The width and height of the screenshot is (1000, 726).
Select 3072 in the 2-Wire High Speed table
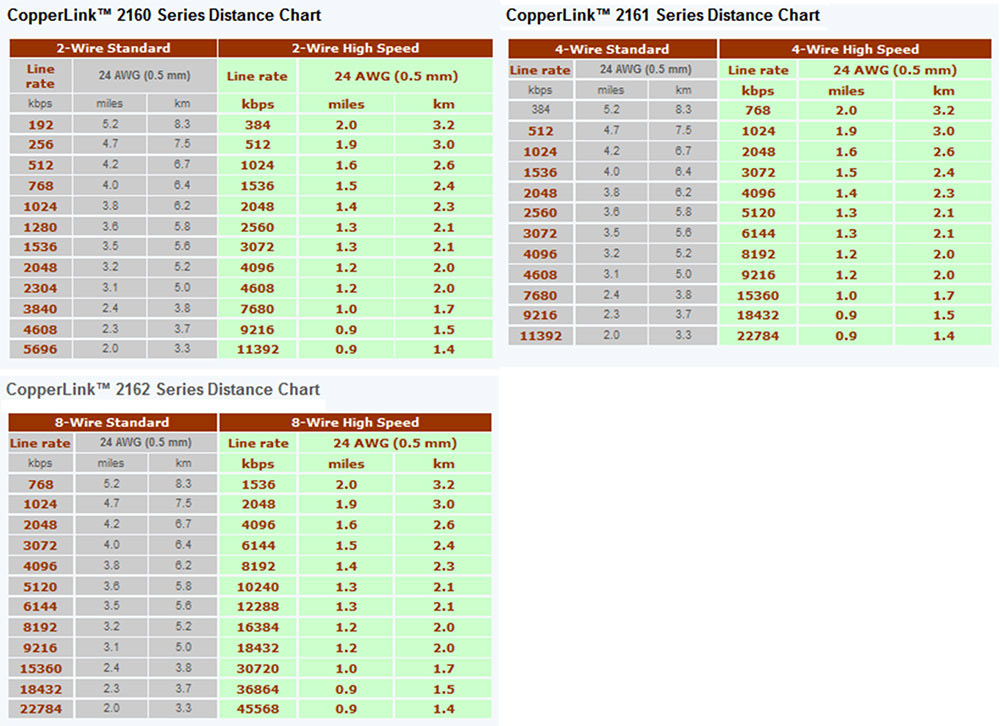pos(258,247)
